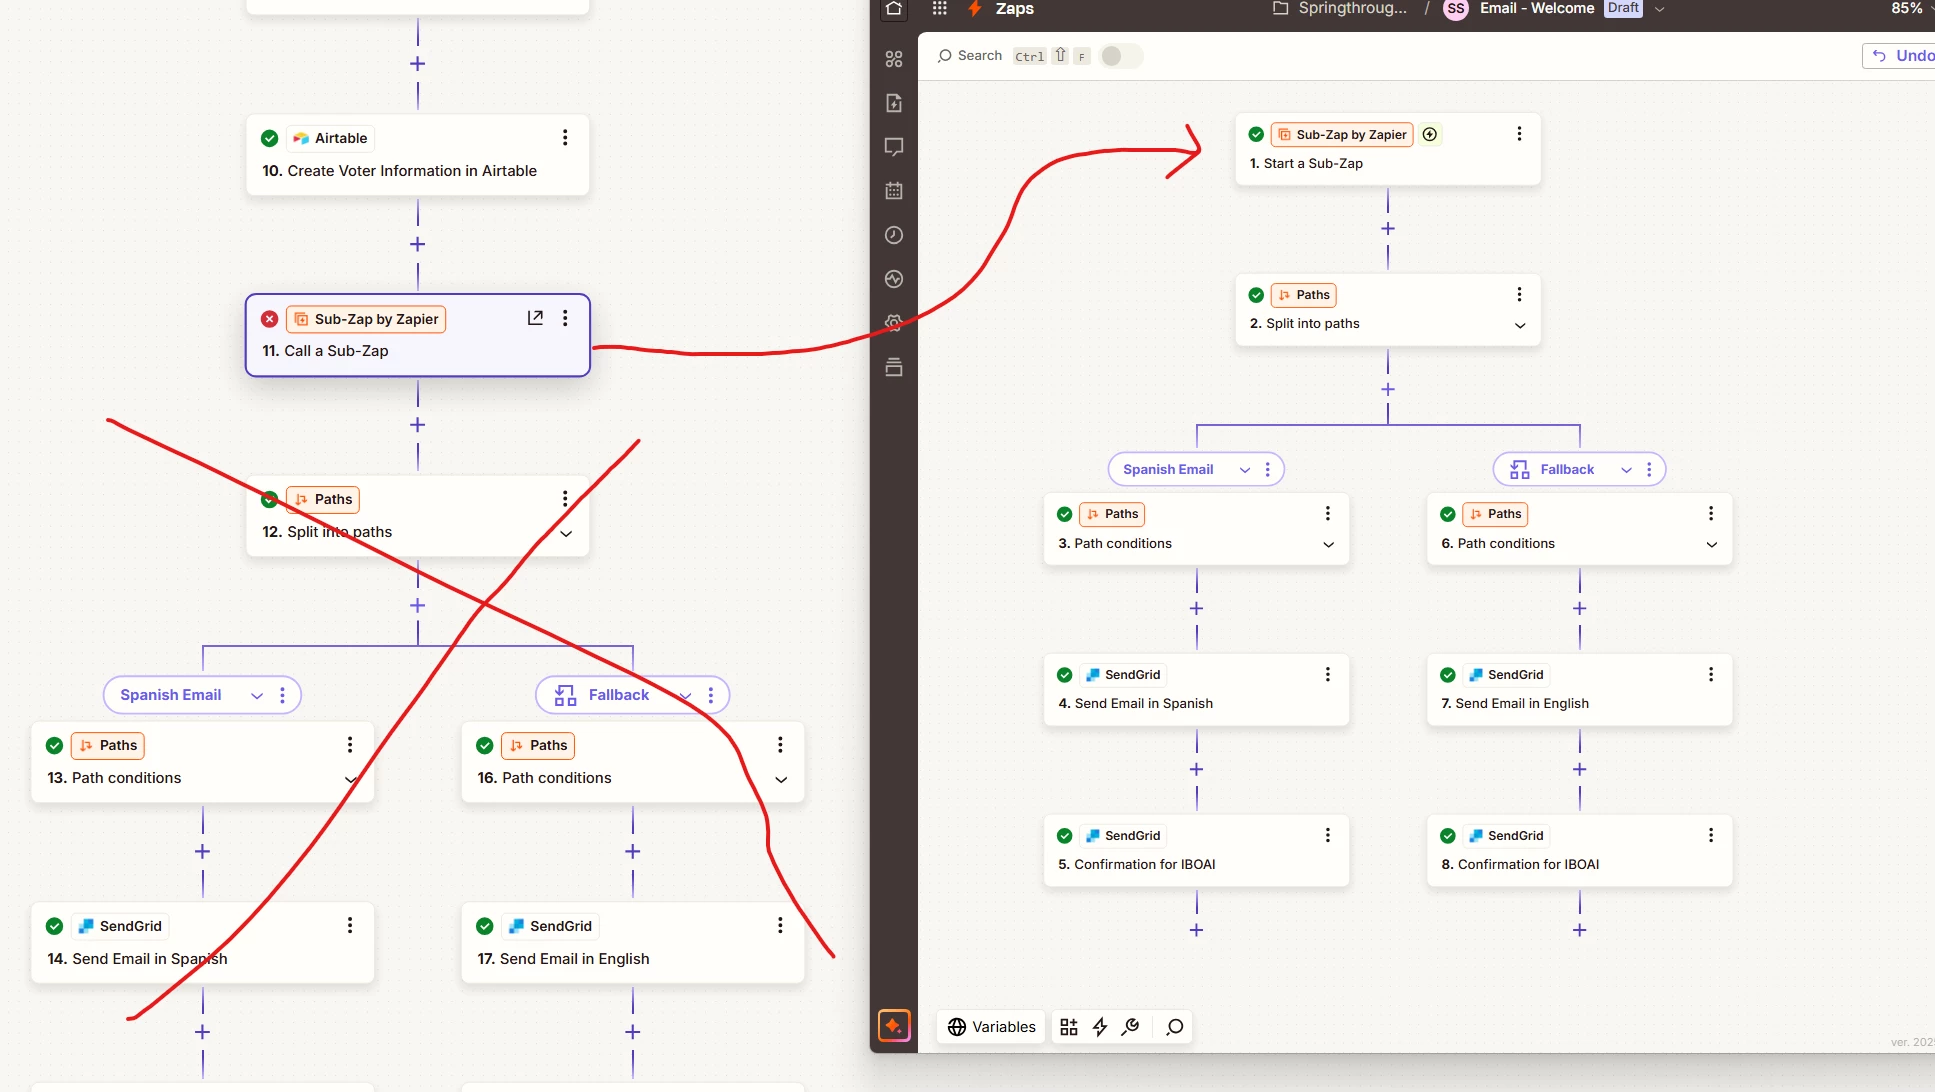This screenshot has width=1935, height=1092.
Task: Open the Zap details file icon in sidebar
Action: (x=894, y=103)
